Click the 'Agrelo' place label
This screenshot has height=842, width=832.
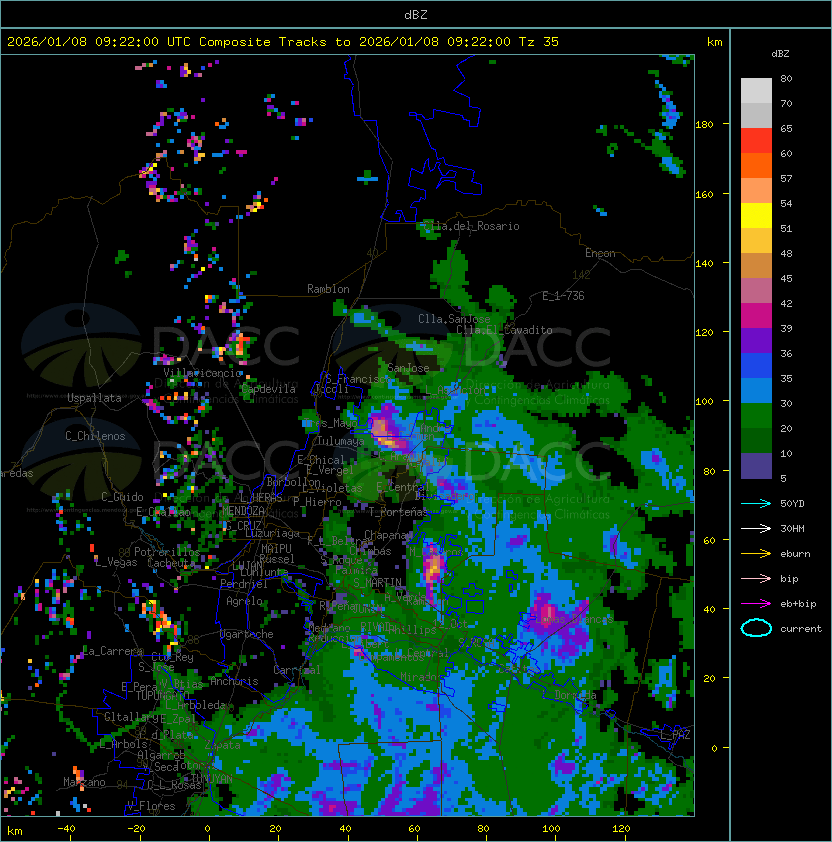click(x=244, y=601)
